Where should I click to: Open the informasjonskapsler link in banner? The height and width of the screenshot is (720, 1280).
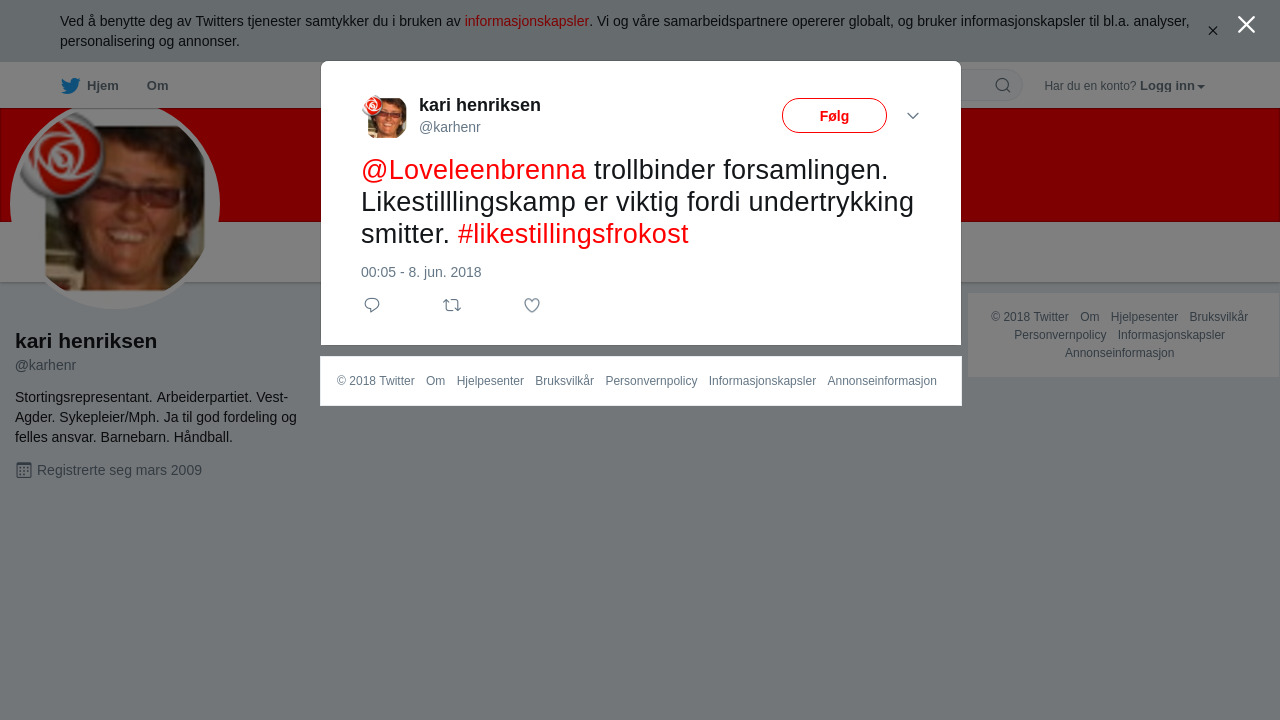526,21
